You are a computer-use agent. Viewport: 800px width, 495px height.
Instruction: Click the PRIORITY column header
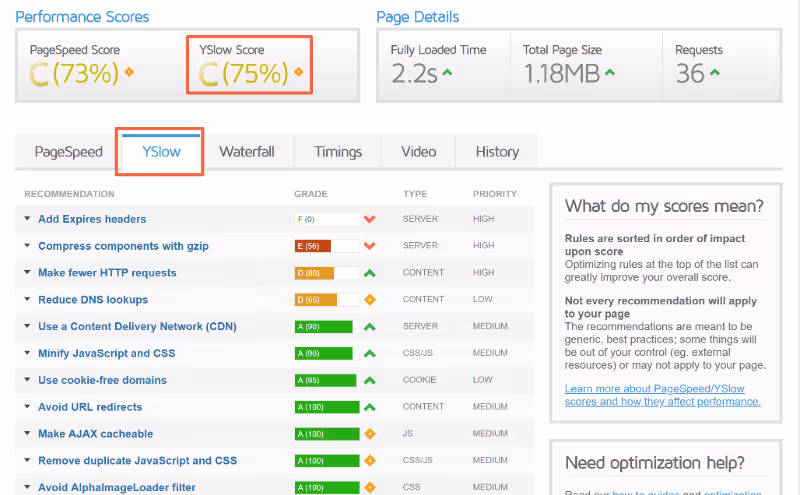494,194
